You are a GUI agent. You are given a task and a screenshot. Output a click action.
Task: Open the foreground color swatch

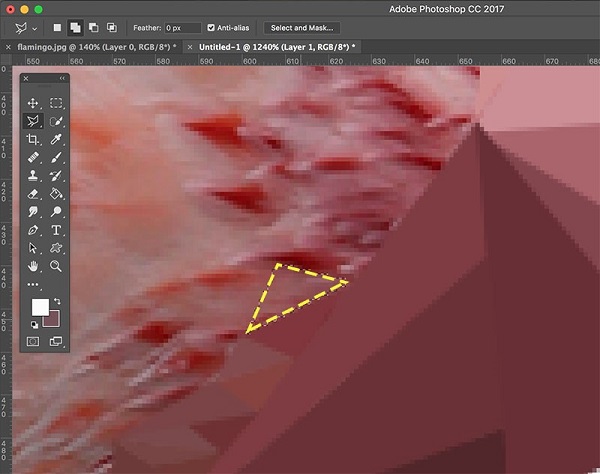click(x=40, y=306)
